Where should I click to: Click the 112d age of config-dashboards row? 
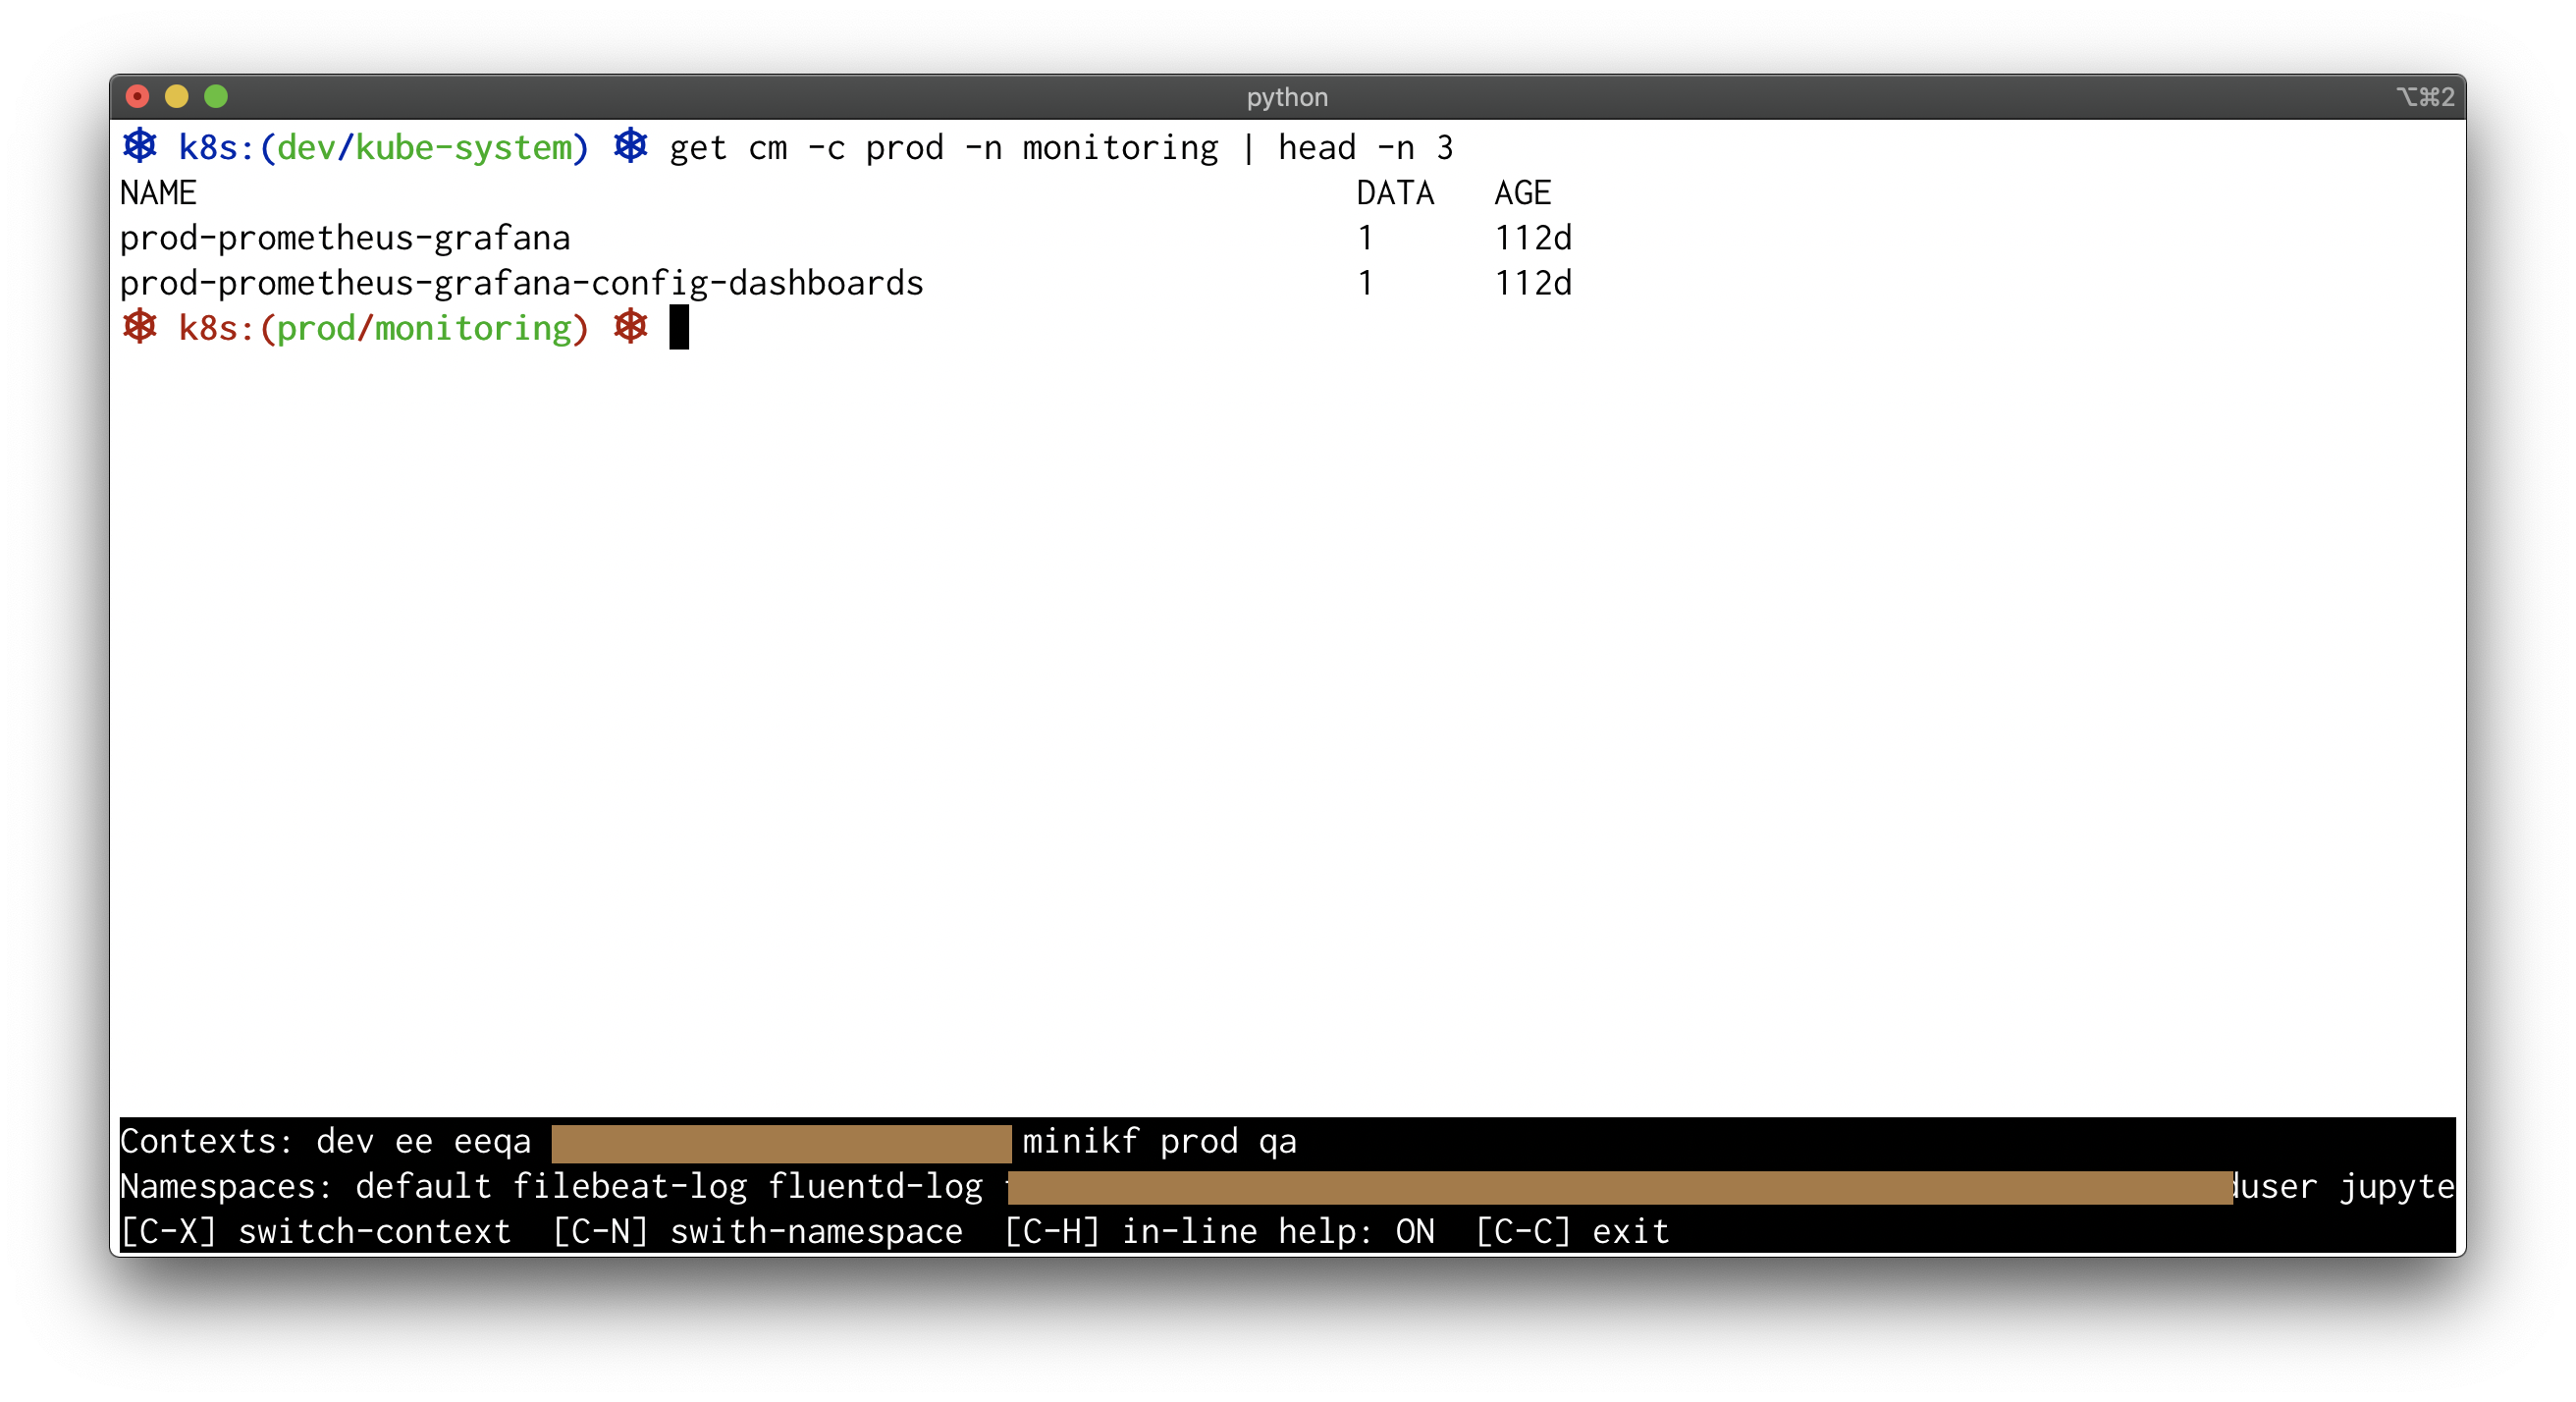click(1532, 283)
